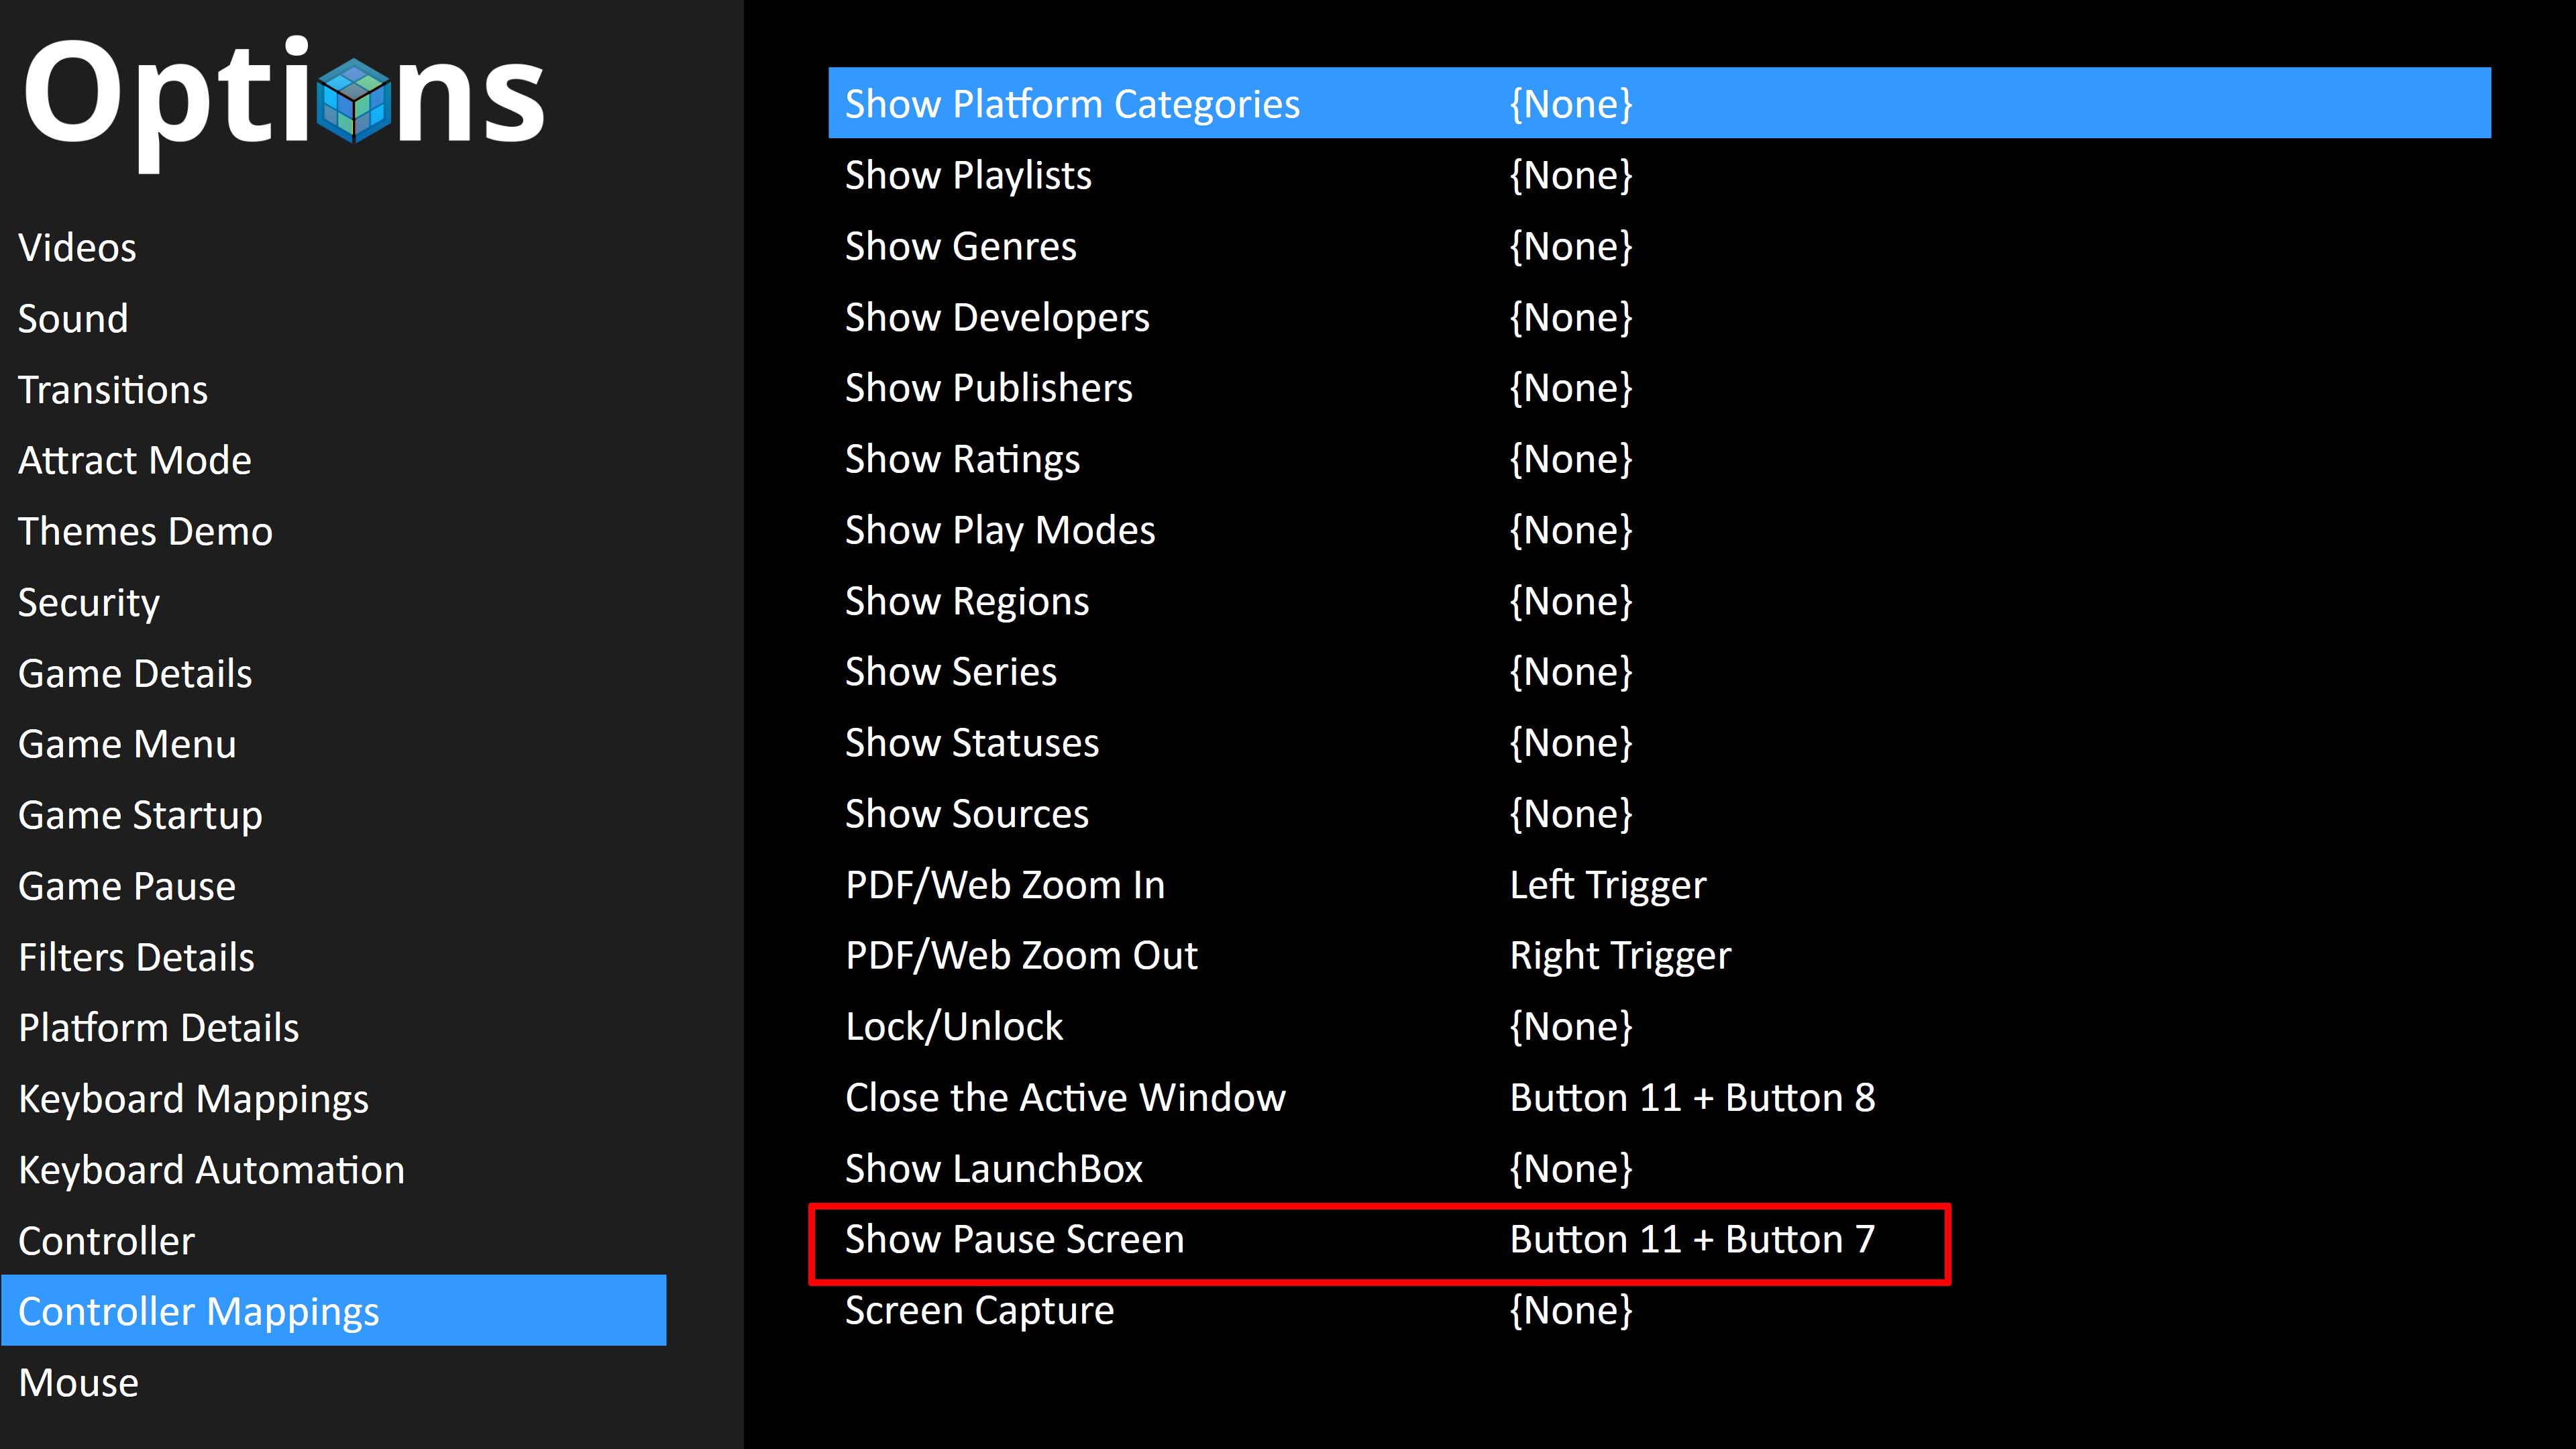
Task: Choose the Show Sources mapping
Action: [1659, 814]
